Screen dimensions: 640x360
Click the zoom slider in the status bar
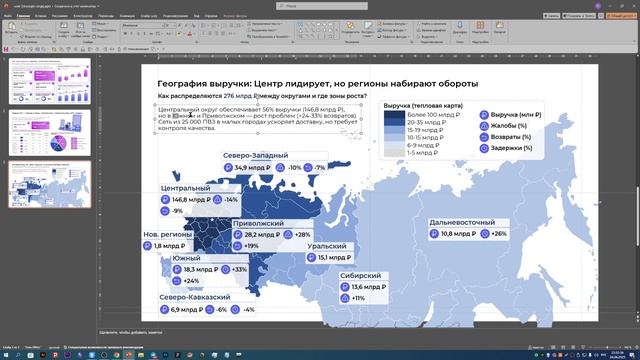click(x=607, y=347)
